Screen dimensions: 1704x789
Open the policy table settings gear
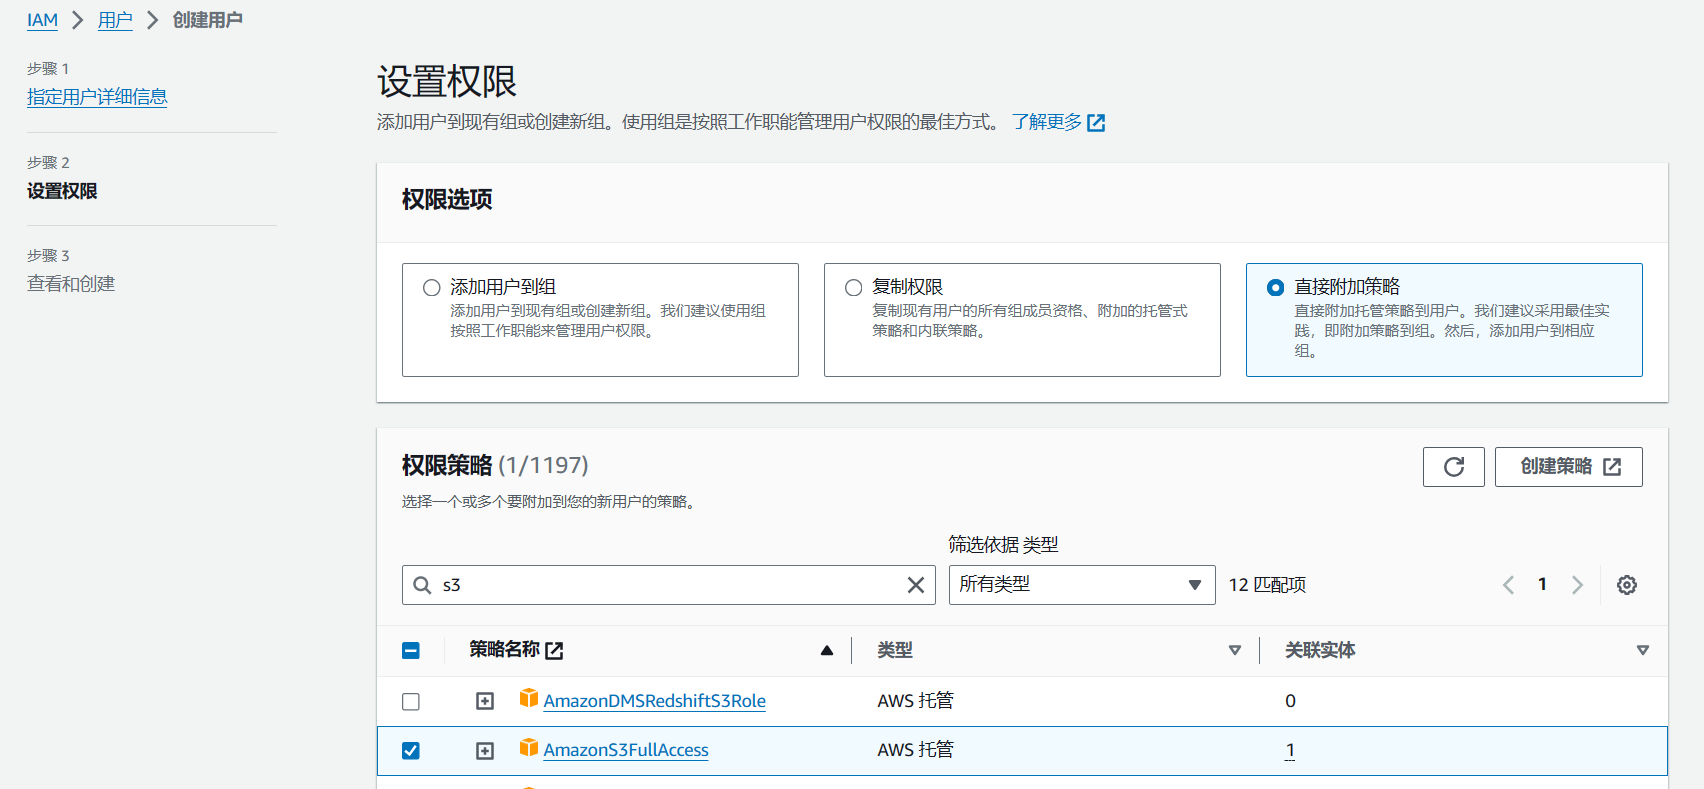pos(1627,585)
